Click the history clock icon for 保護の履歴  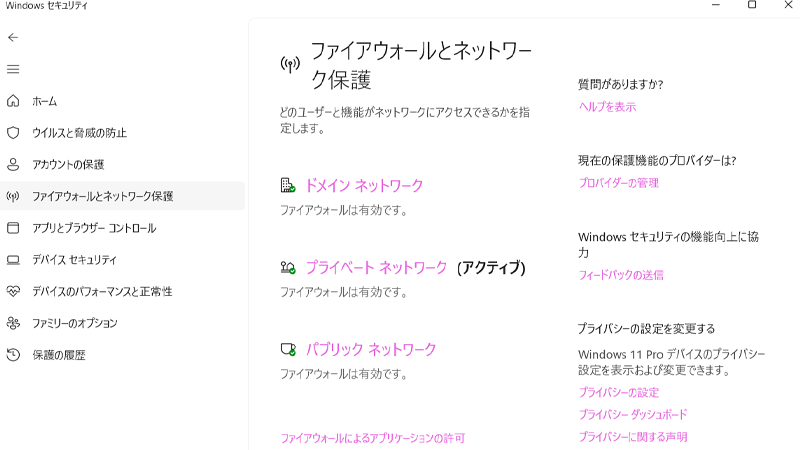click(x=13, y=355)
